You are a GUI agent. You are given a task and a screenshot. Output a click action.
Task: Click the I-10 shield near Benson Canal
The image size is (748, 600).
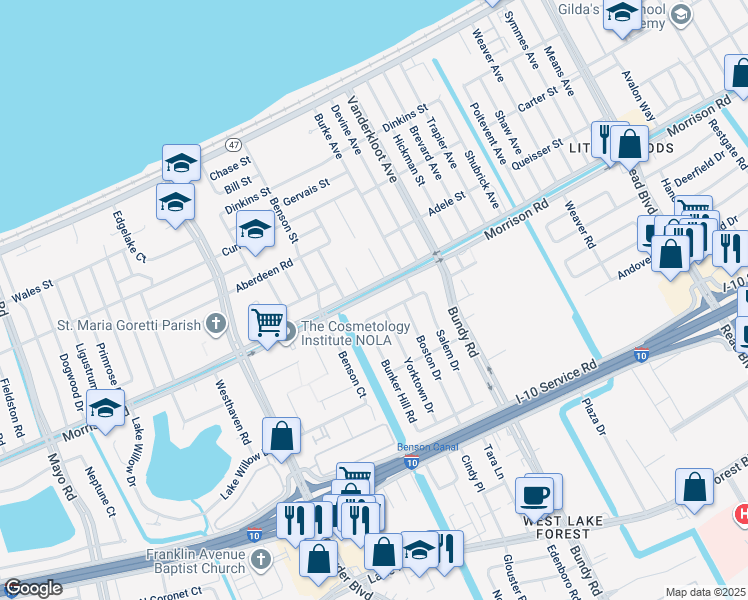[411, 462]
